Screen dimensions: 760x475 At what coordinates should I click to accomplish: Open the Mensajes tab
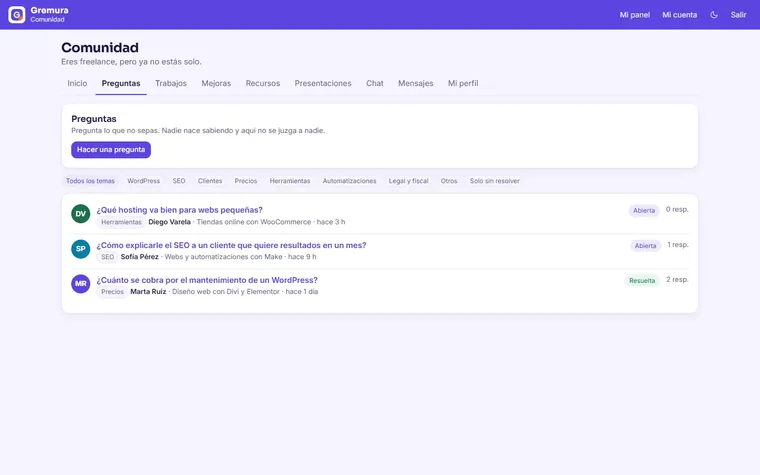point(415,83)
